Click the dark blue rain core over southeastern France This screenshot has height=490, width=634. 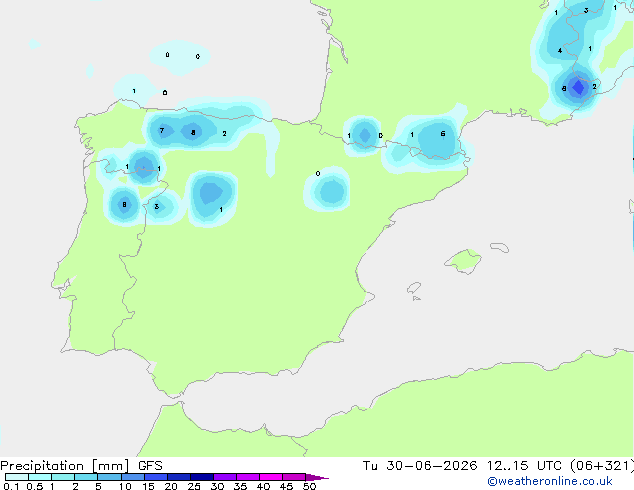(579, 87)
